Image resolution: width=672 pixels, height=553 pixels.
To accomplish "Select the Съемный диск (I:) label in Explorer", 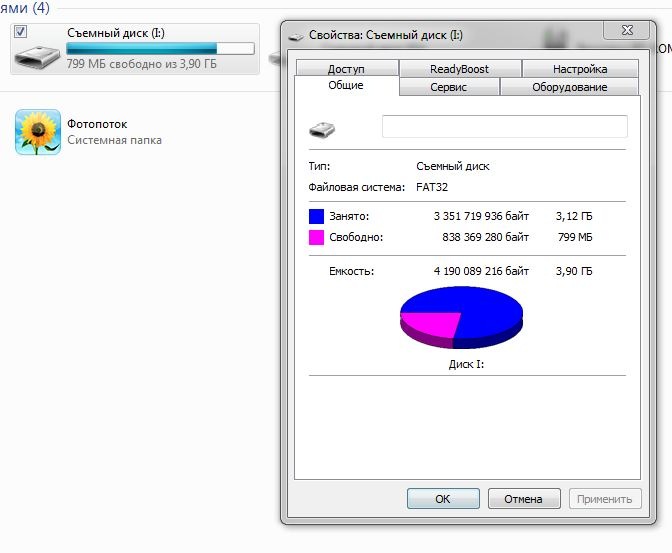I will pyautogui.click(x=116, y=33).
